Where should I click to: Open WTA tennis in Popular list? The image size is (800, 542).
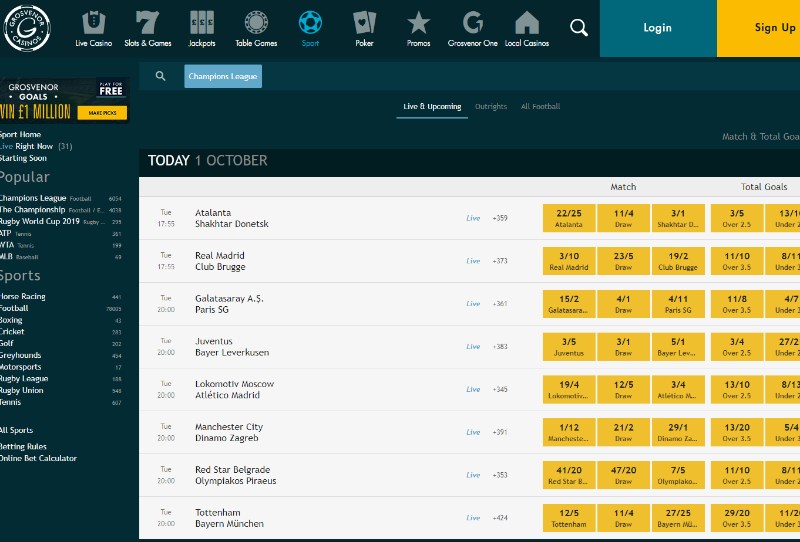[61, 245]
